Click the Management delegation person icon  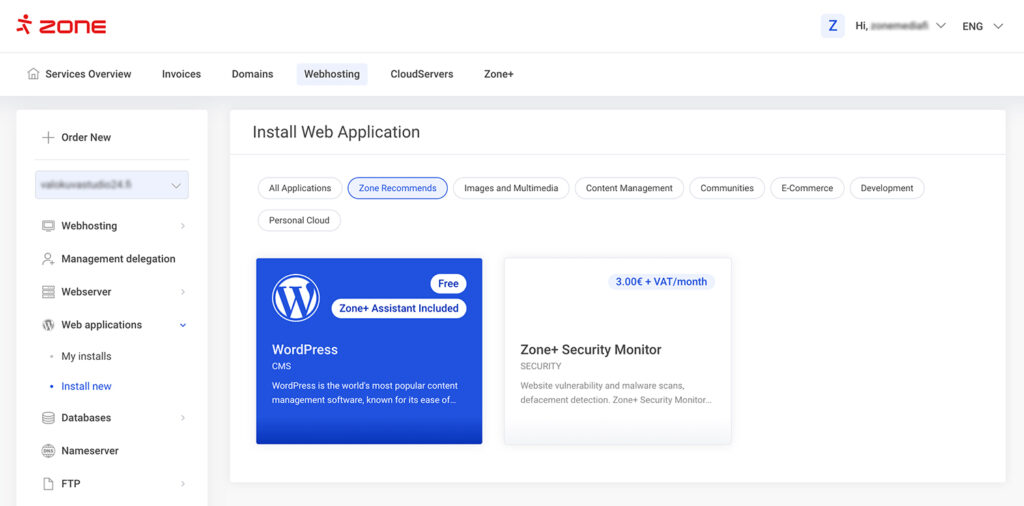click(x=48, y=259)
